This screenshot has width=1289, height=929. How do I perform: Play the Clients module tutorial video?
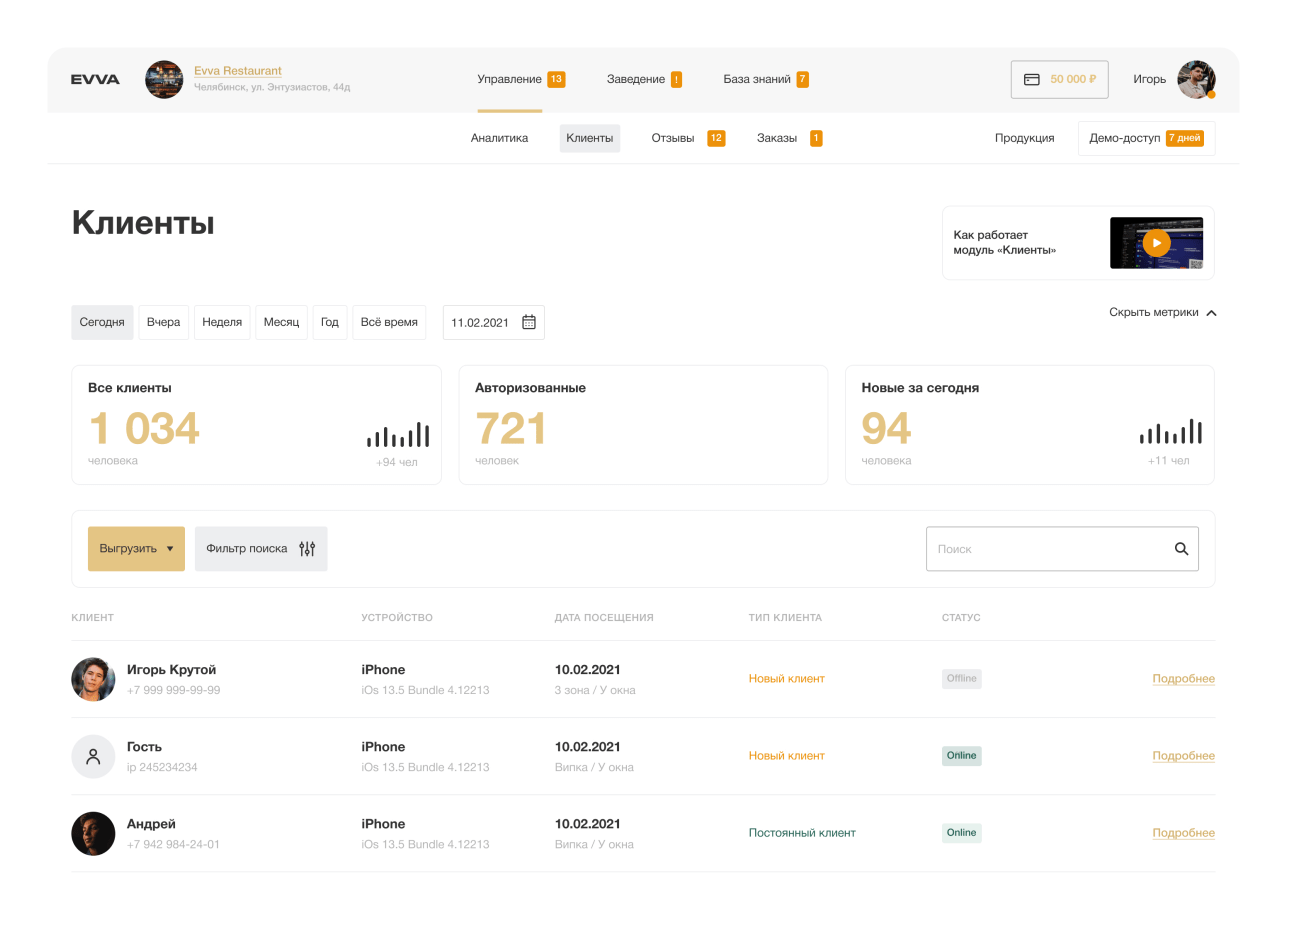pyautogui.click(x=1156, y=243)
